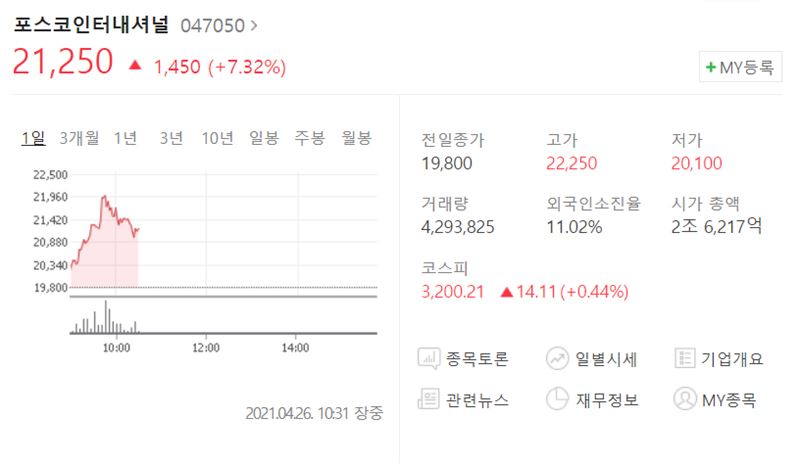The height and width of the screenshot is (464, 800).
Task: Click the red up-triangle next to 1,450
Action: click(135, 65)
